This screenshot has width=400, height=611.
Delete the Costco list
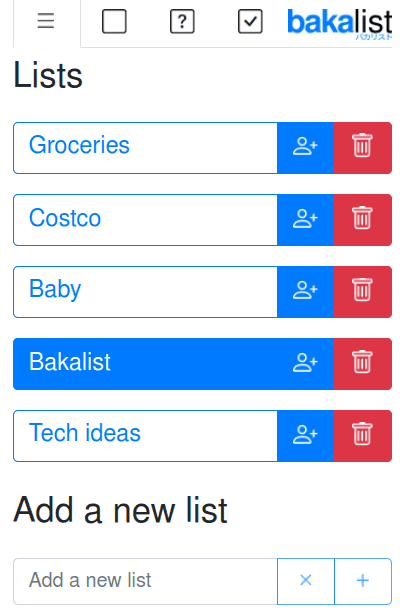coord(363,220)
